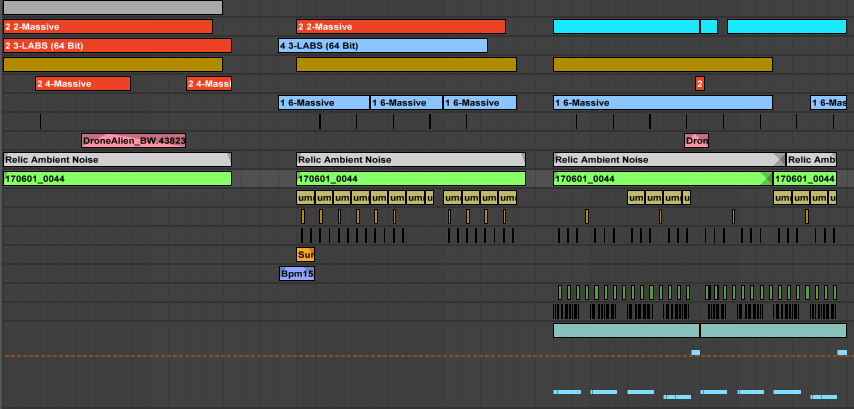
Task: Select the leftmost red 2 2-Massive clip
Action: click(107, 27)
